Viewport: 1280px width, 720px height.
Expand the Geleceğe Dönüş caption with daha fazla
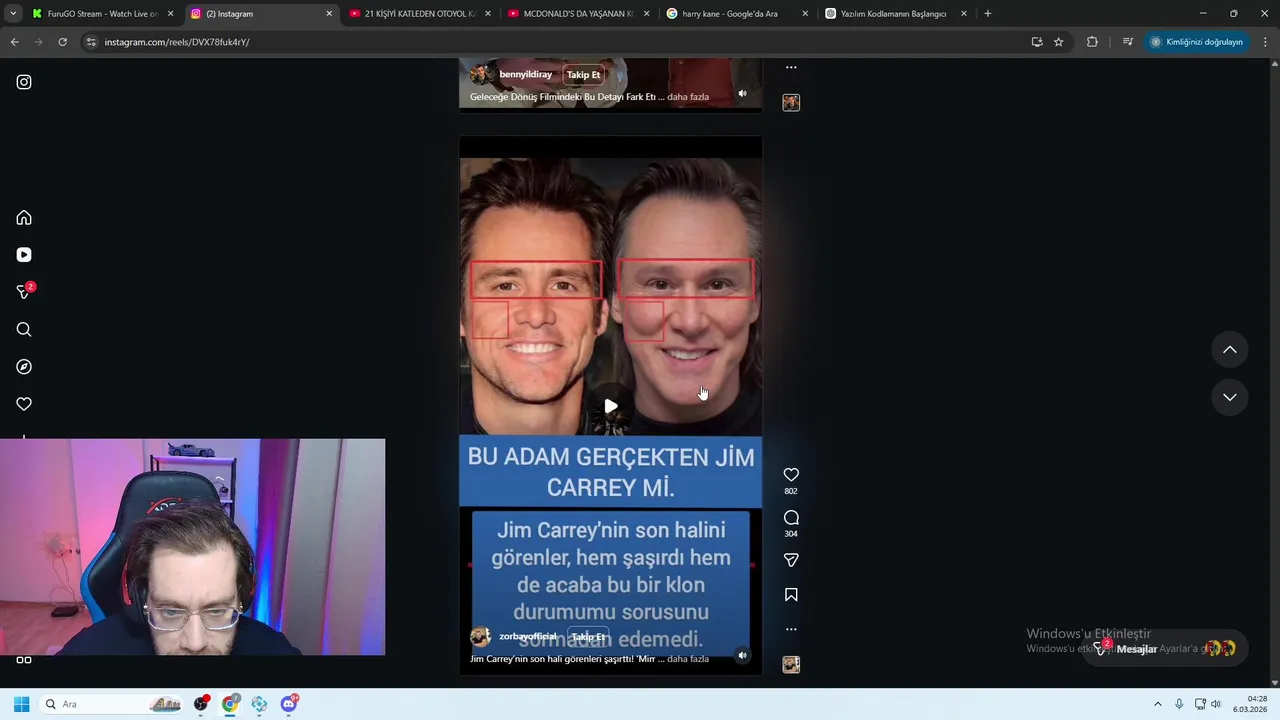(688, 97)
